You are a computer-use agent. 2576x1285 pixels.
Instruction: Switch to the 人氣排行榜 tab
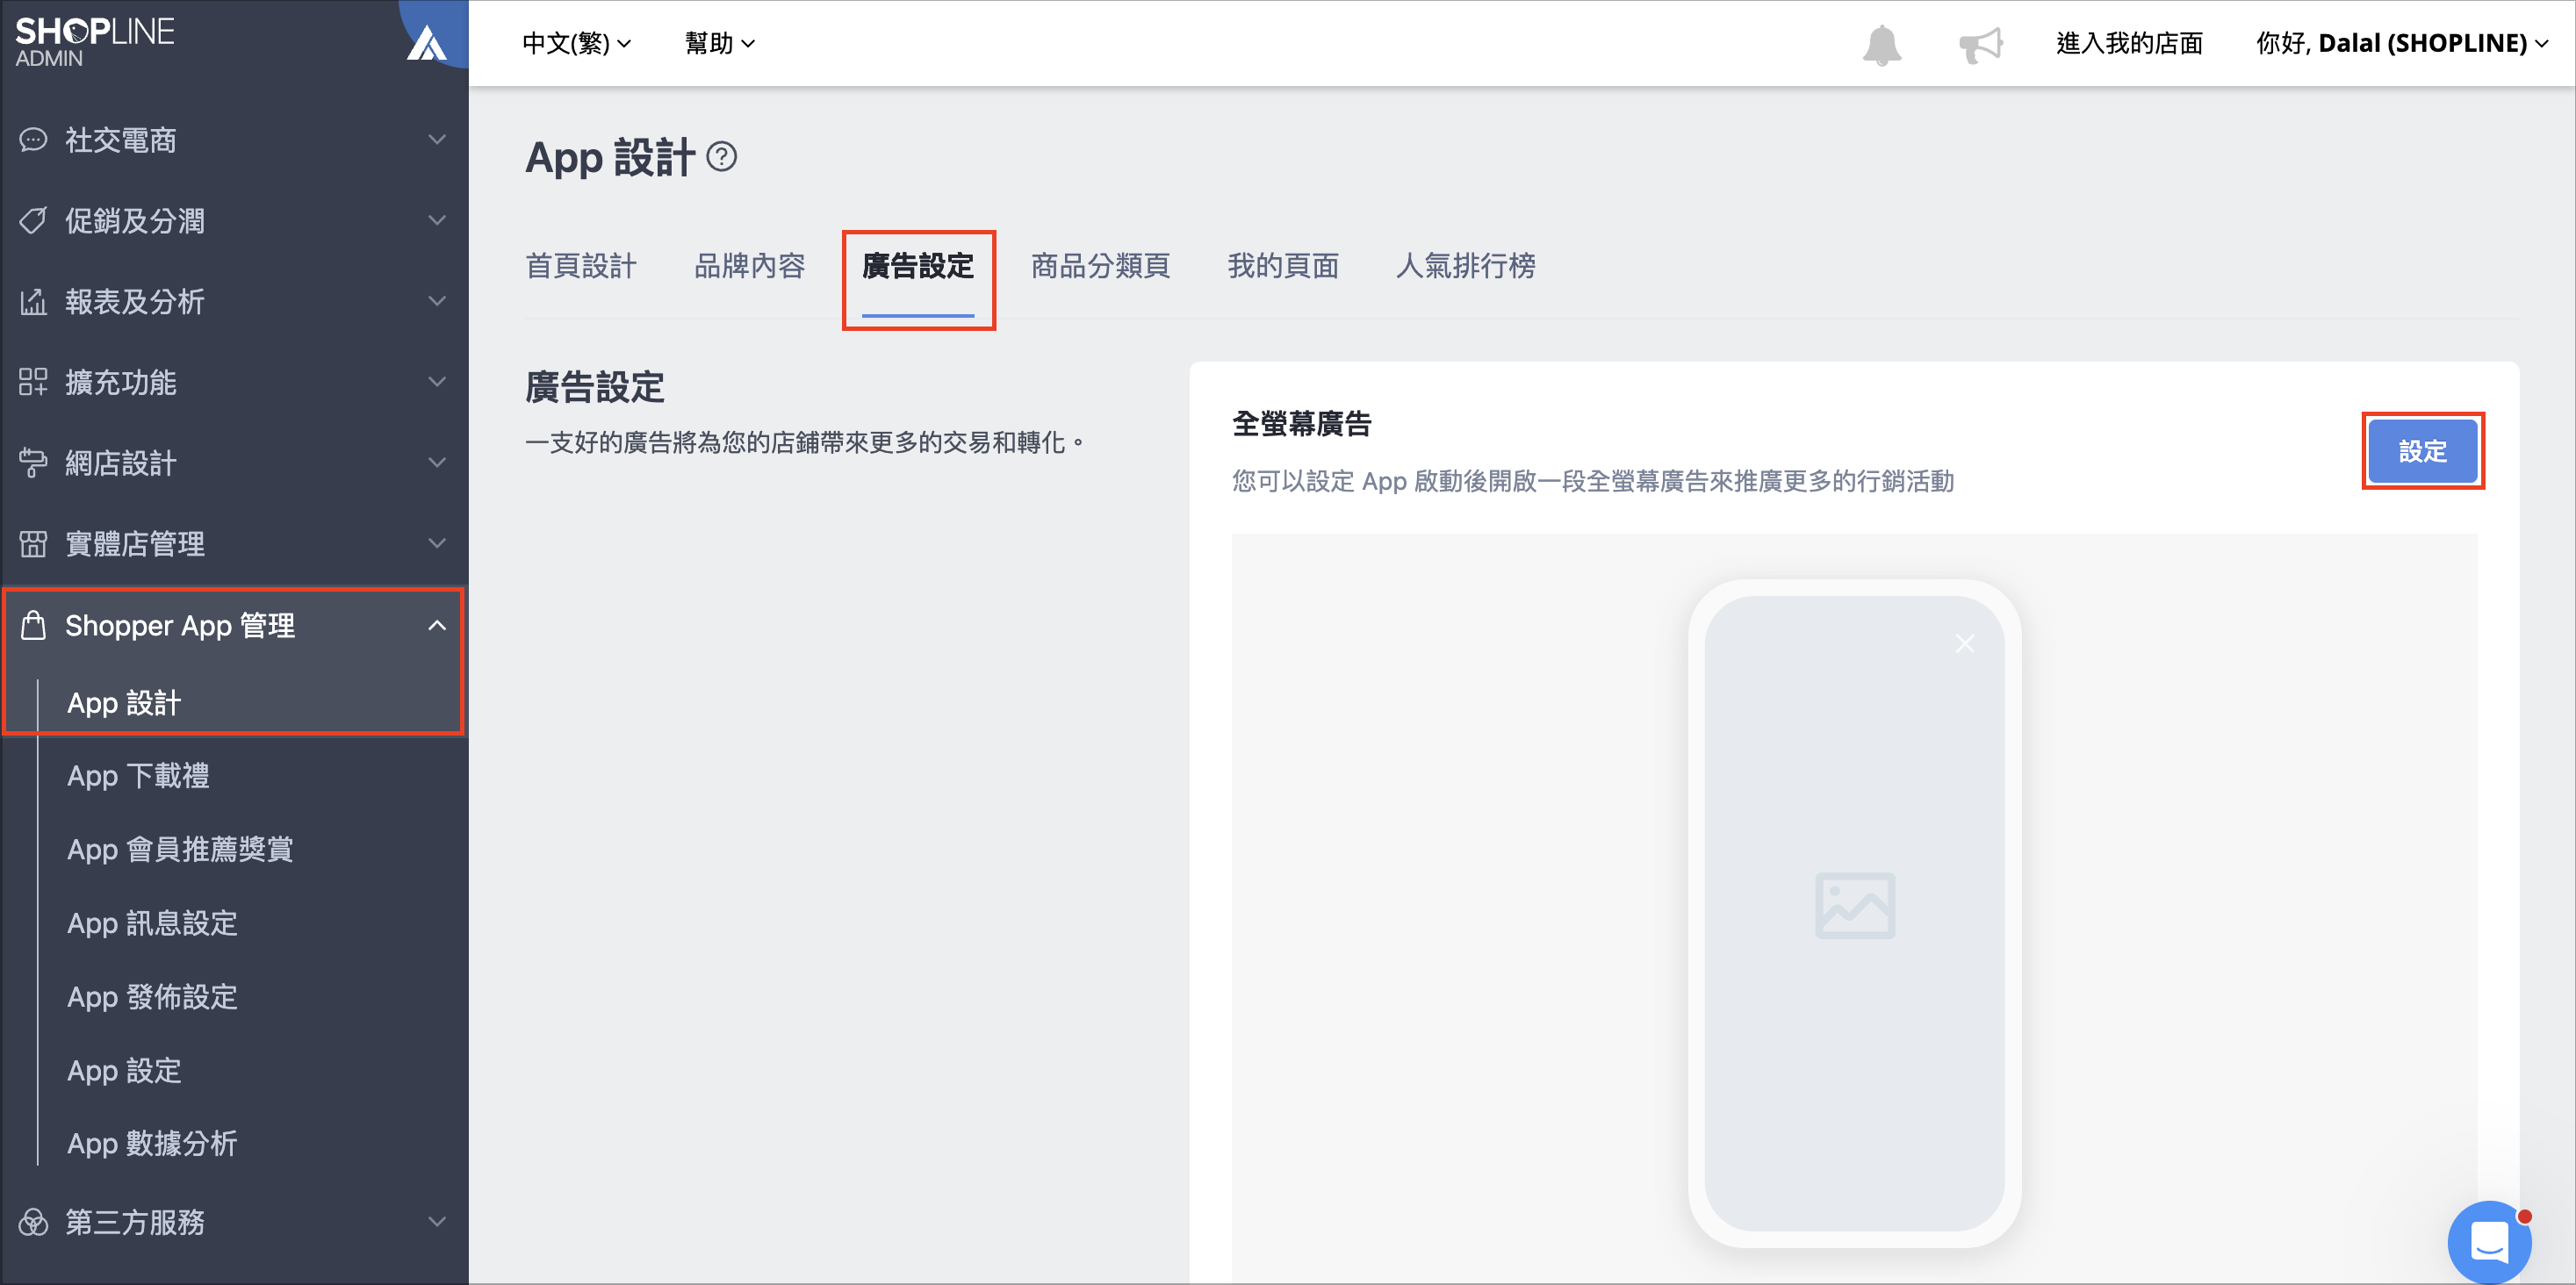[x=1465, y=266]
